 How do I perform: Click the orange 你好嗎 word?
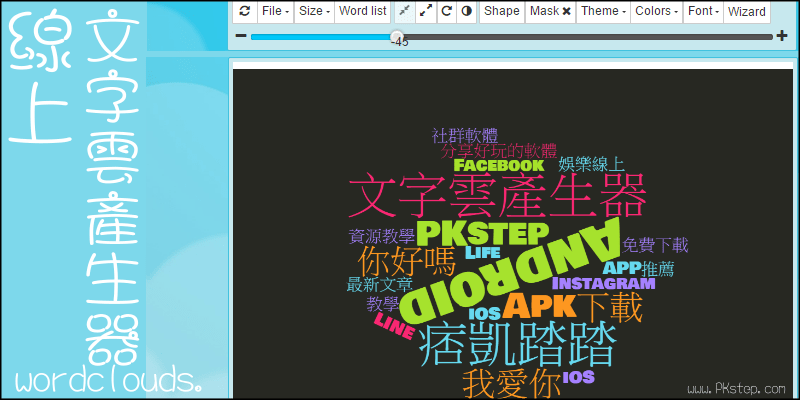(x=406, y=262)
